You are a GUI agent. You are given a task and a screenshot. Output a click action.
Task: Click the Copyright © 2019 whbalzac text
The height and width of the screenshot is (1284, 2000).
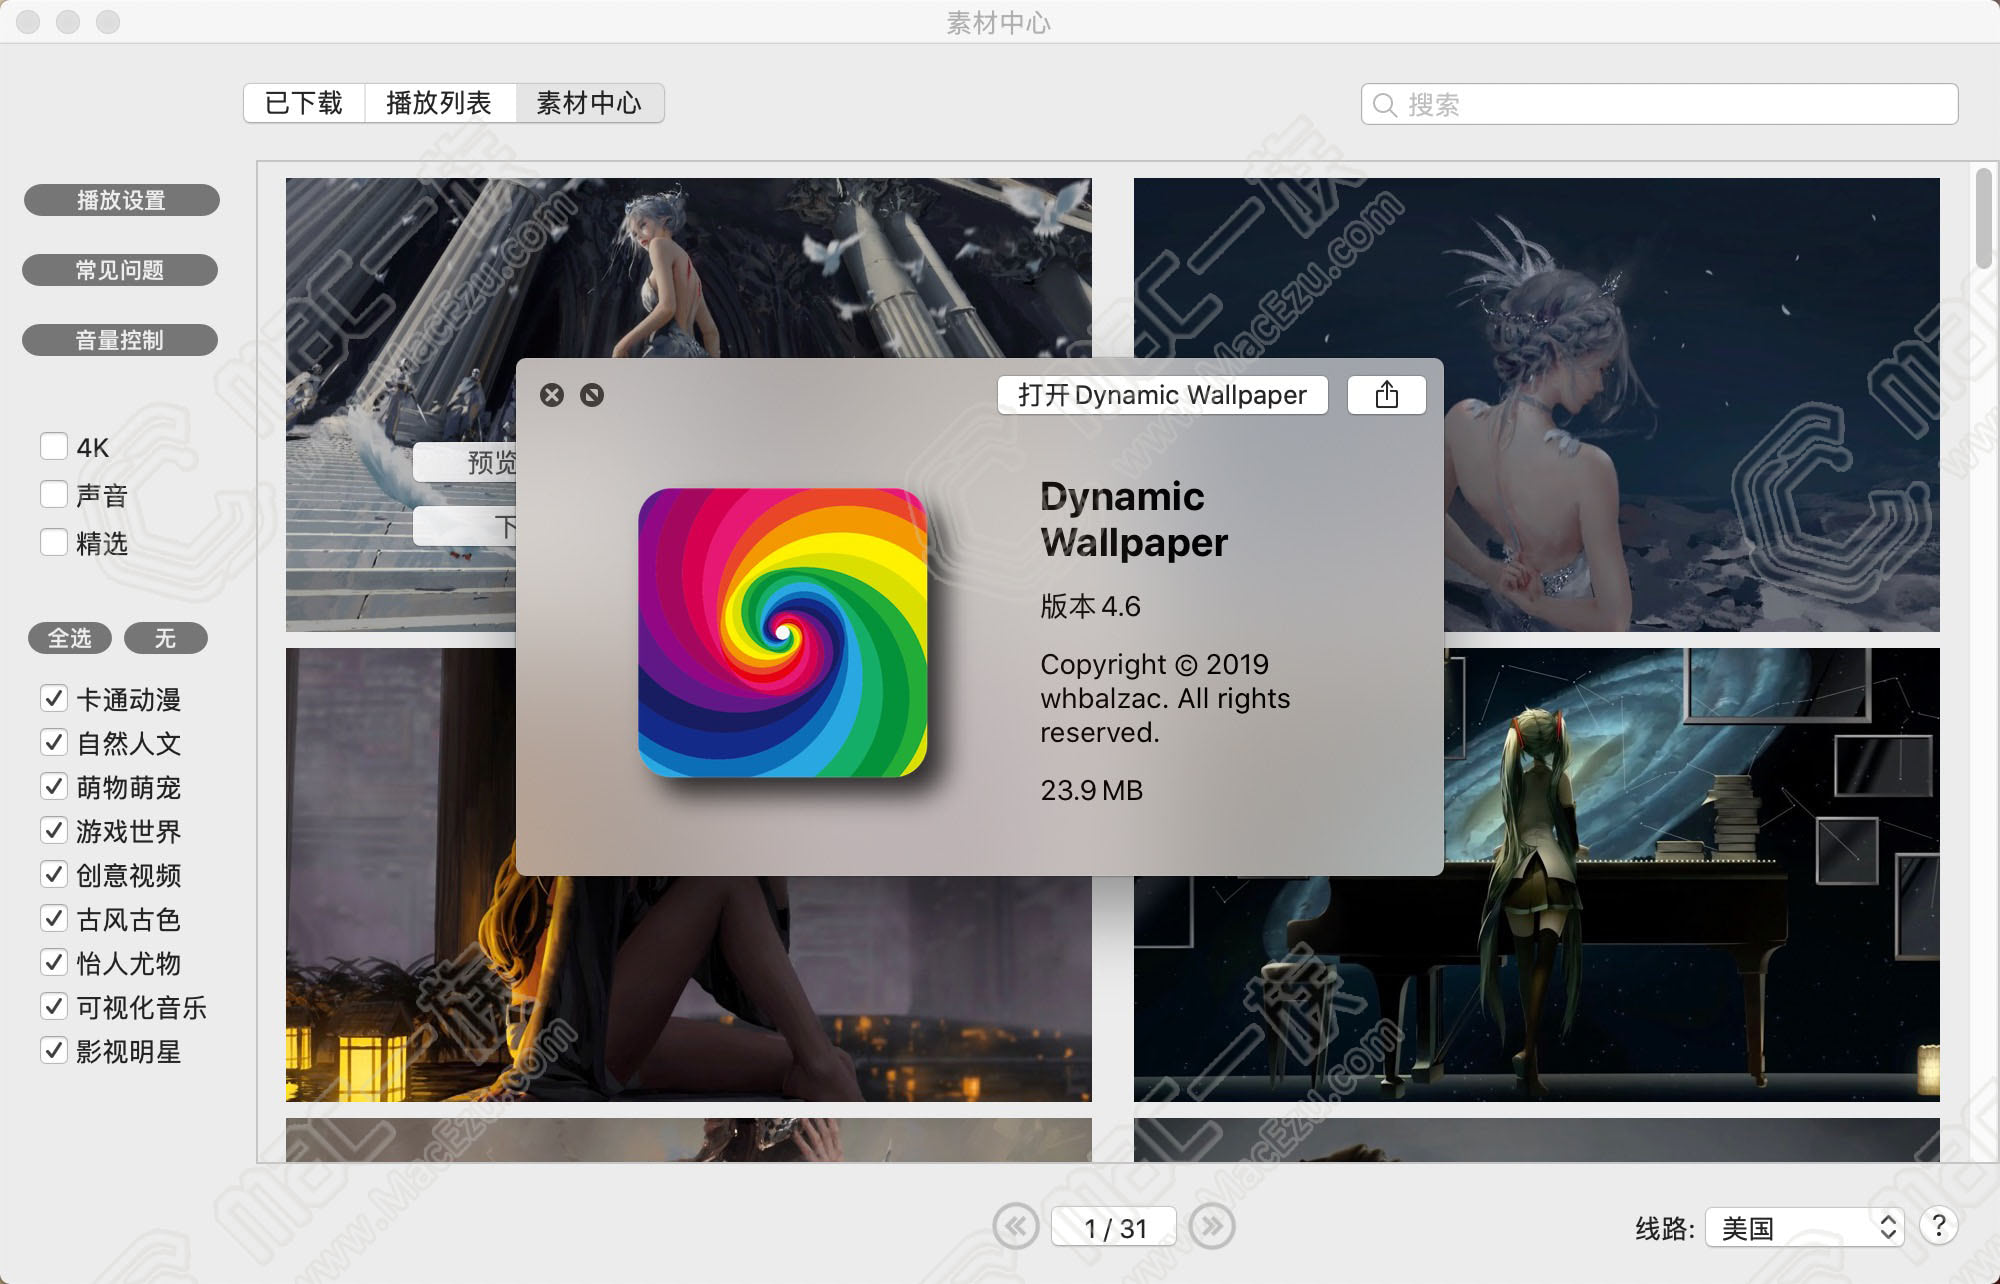(x=1165, y=698)
